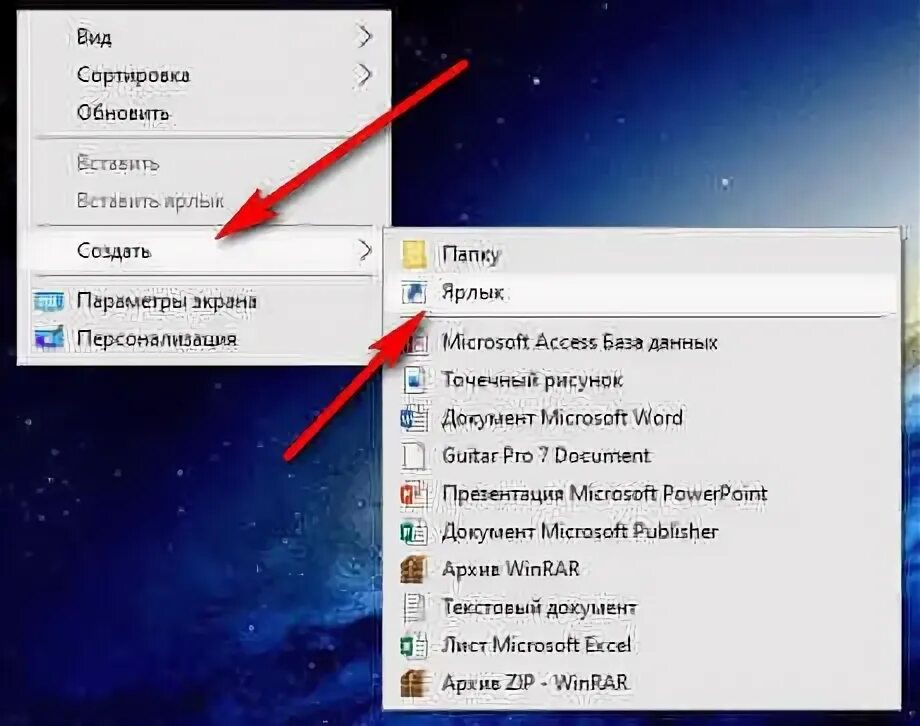Choose the Вставить menu entry

coord(204,163)
